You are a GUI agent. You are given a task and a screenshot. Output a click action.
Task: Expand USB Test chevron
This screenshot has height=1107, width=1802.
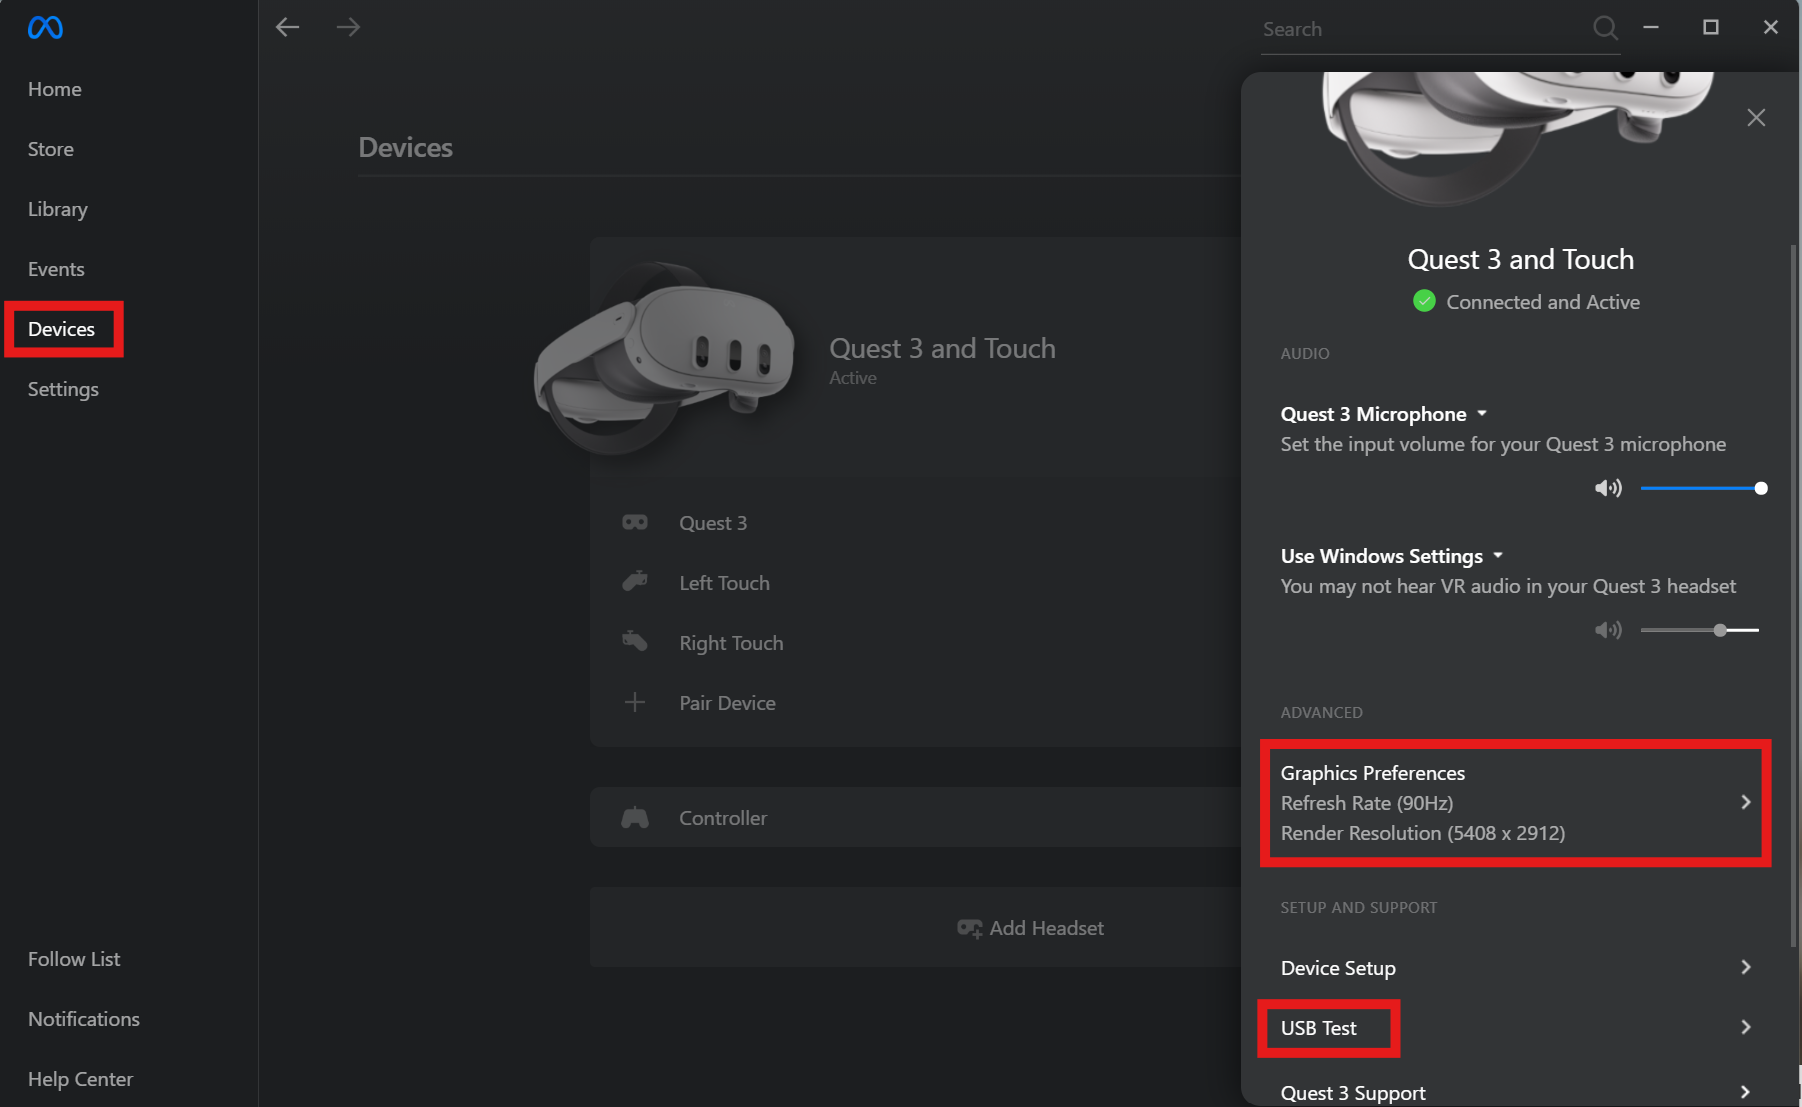click(1746, 1027)
